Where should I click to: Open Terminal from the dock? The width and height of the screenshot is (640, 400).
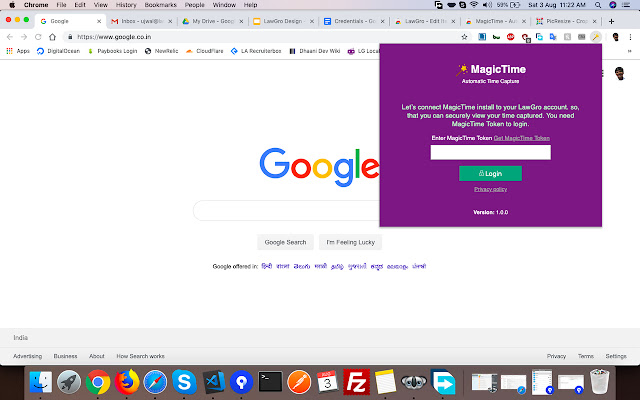tap(270, 382)
